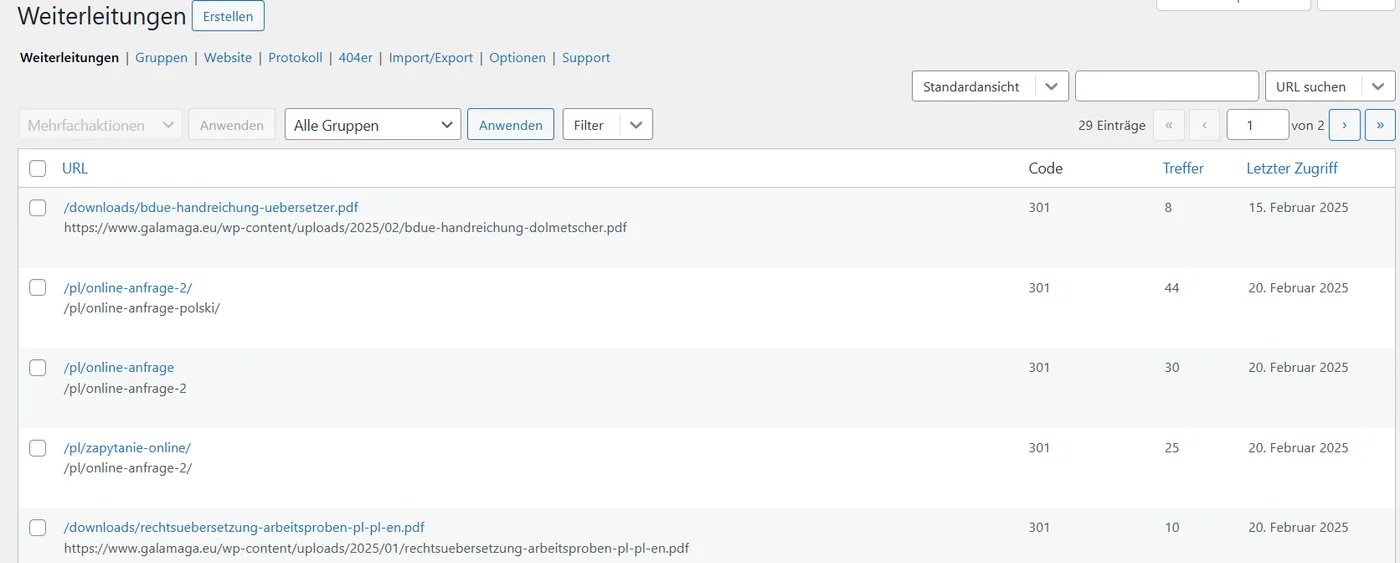The height and width of the screenshot is (563, 1400).
Task: Click the Treffer value 44
Action: pos(1172,288)
